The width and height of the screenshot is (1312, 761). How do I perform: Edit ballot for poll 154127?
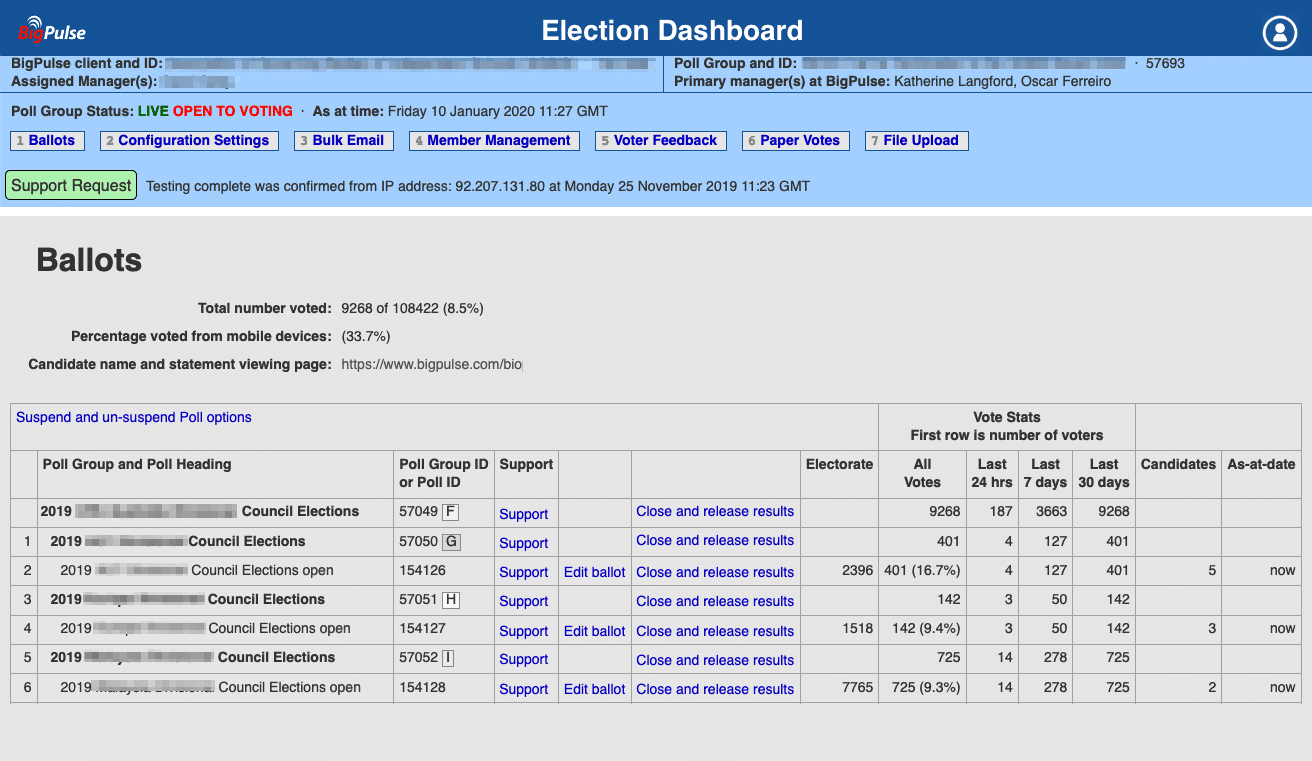[x=594, y=630]
